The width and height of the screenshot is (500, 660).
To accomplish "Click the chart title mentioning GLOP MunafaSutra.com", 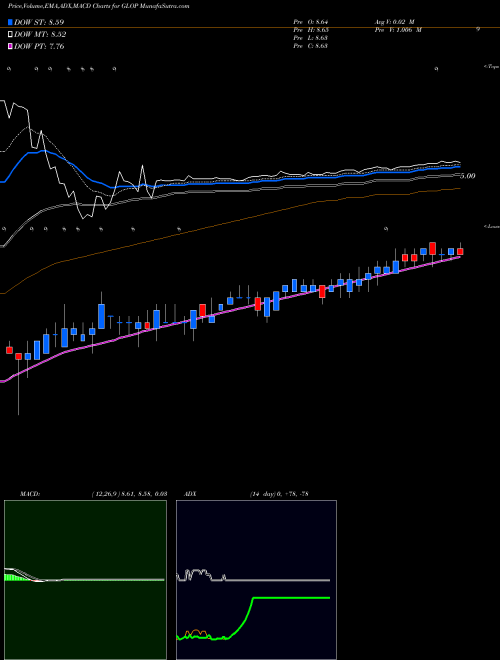I will click(x=98, y=6).
